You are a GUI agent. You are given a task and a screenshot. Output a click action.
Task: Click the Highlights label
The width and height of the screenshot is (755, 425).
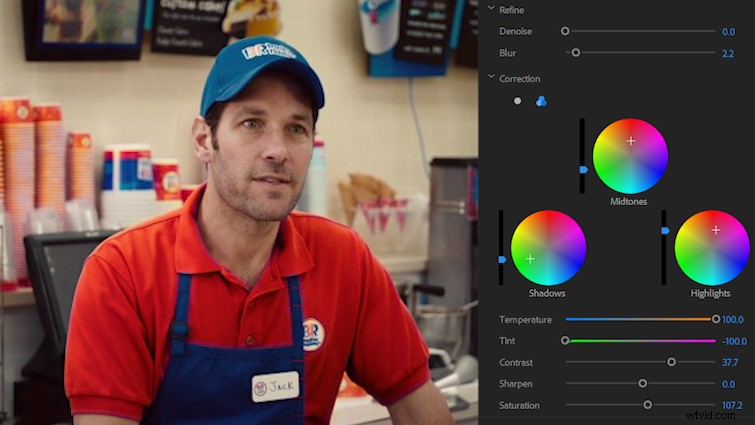710,293
